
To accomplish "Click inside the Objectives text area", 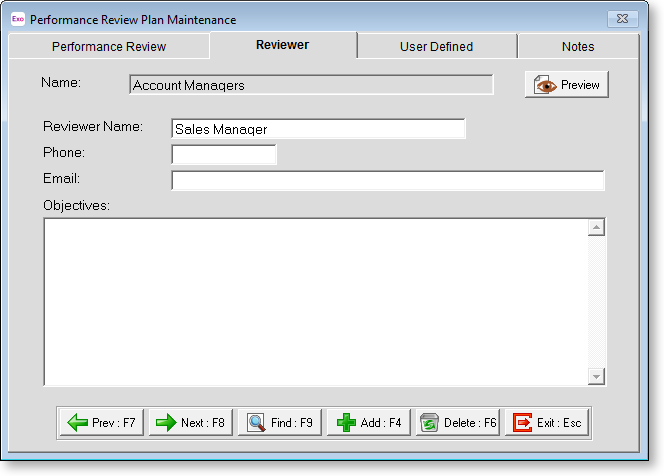I will tap(315, 300).
